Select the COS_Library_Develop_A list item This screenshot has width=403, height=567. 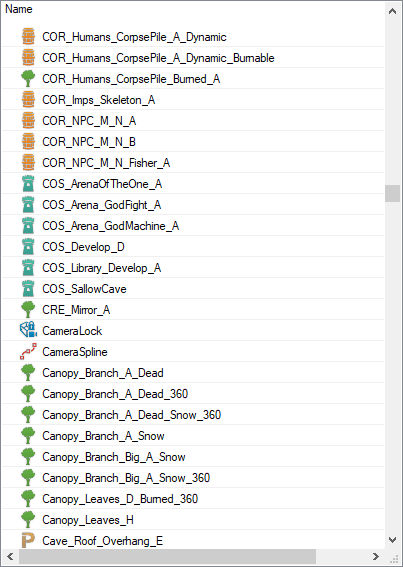(193, 268)
